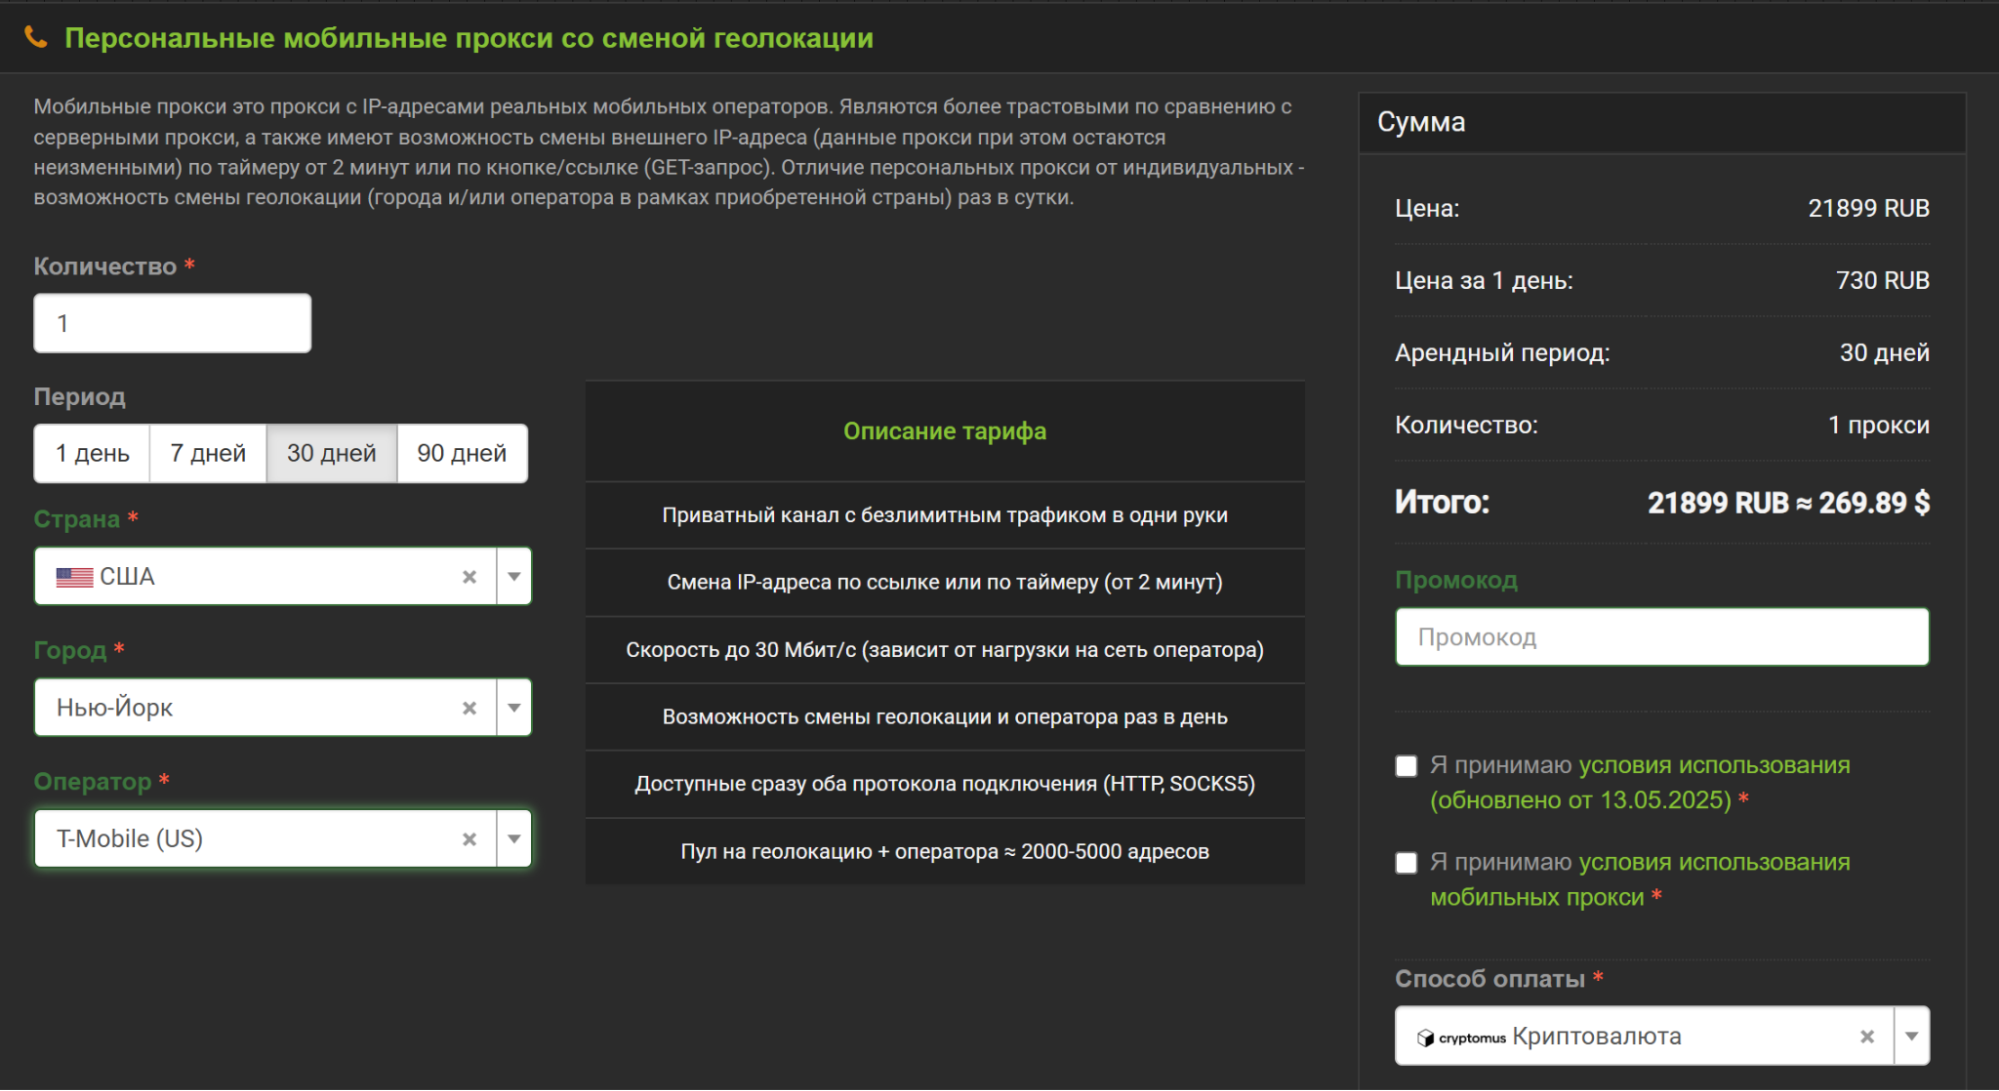Screen dimensions: 1999x1091
Task: Clear the city Нью-Йорк with X icon
Action: 469,708
